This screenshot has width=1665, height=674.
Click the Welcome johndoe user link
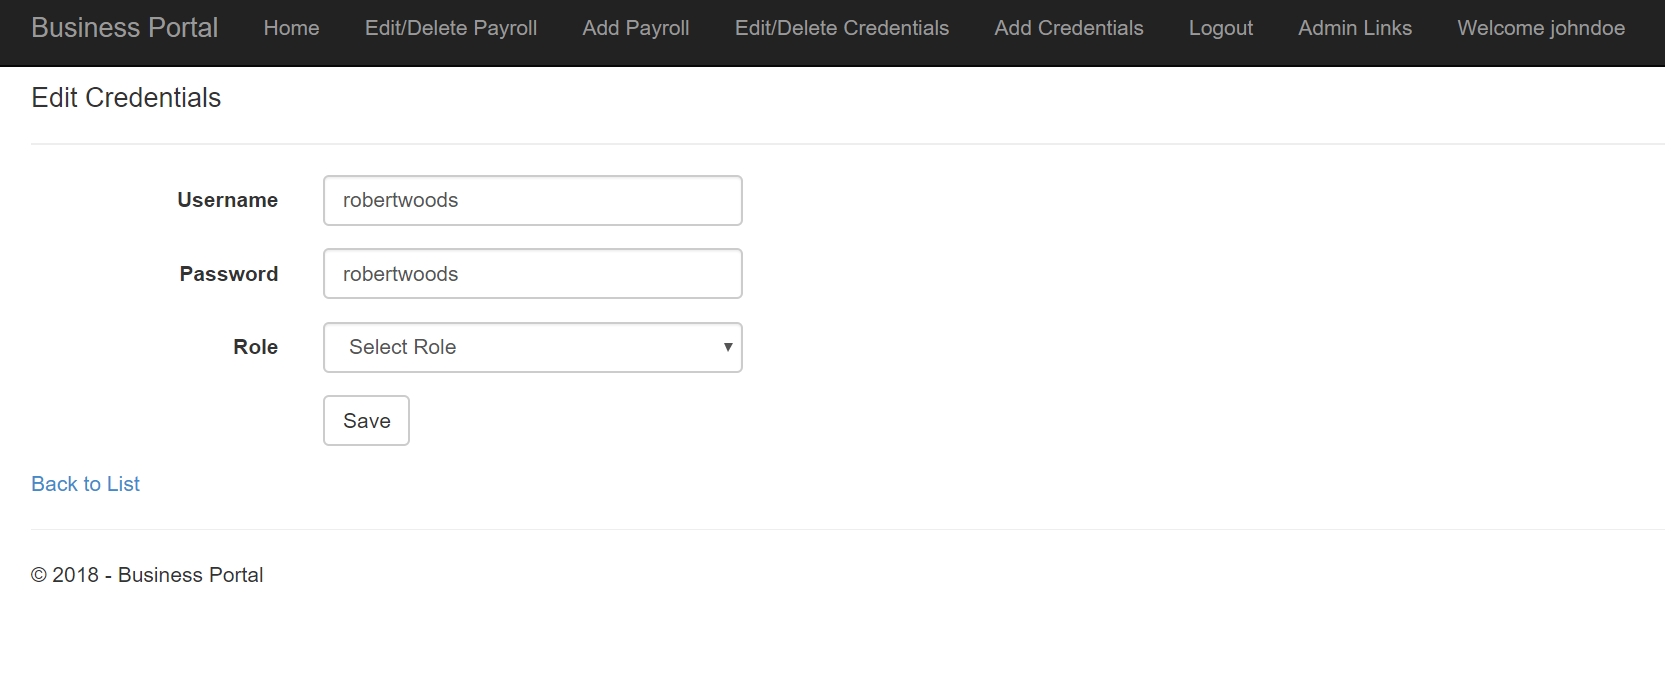point(1541,28)
